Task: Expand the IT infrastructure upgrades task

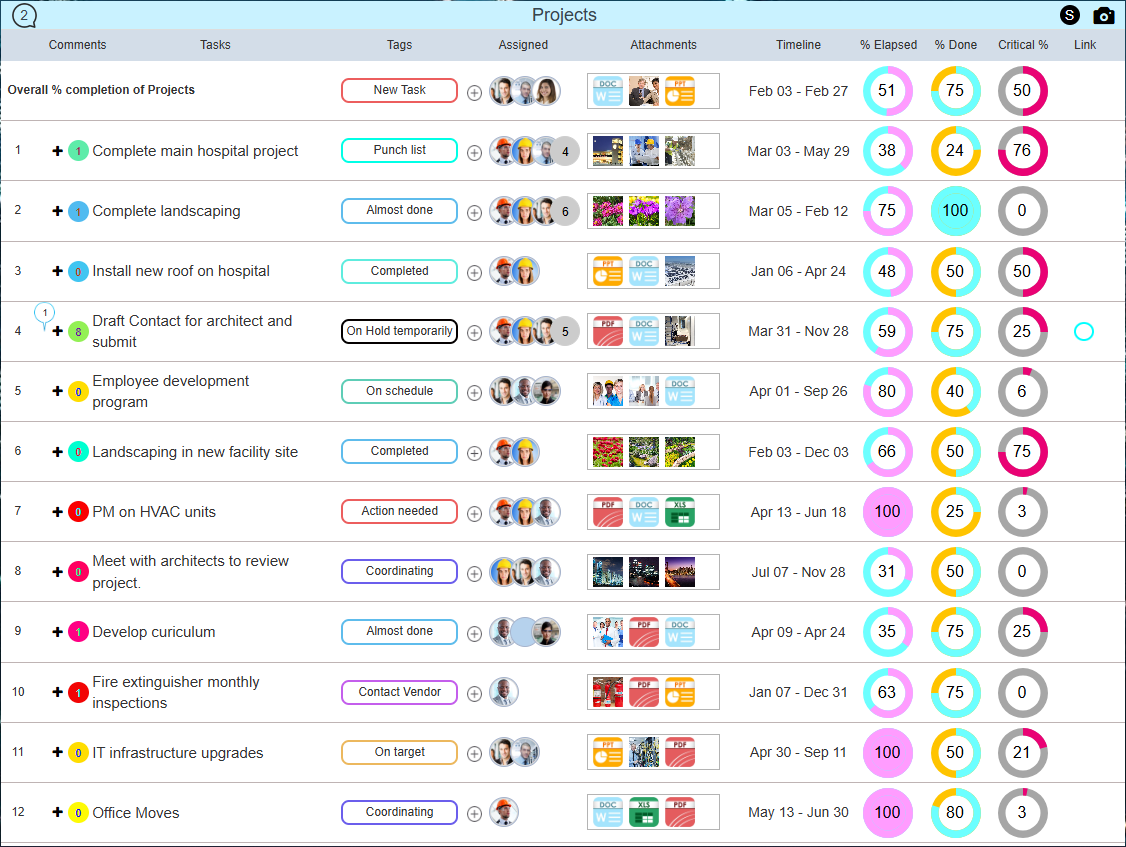Action: click(57, 753)
